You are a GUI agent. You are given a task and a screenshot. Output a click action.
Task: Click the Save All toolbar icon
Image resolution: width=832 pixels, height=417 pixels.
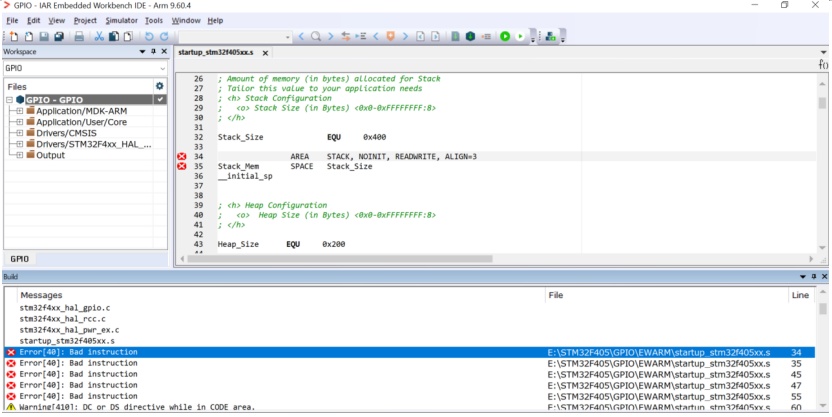click(x=59, y=37)
